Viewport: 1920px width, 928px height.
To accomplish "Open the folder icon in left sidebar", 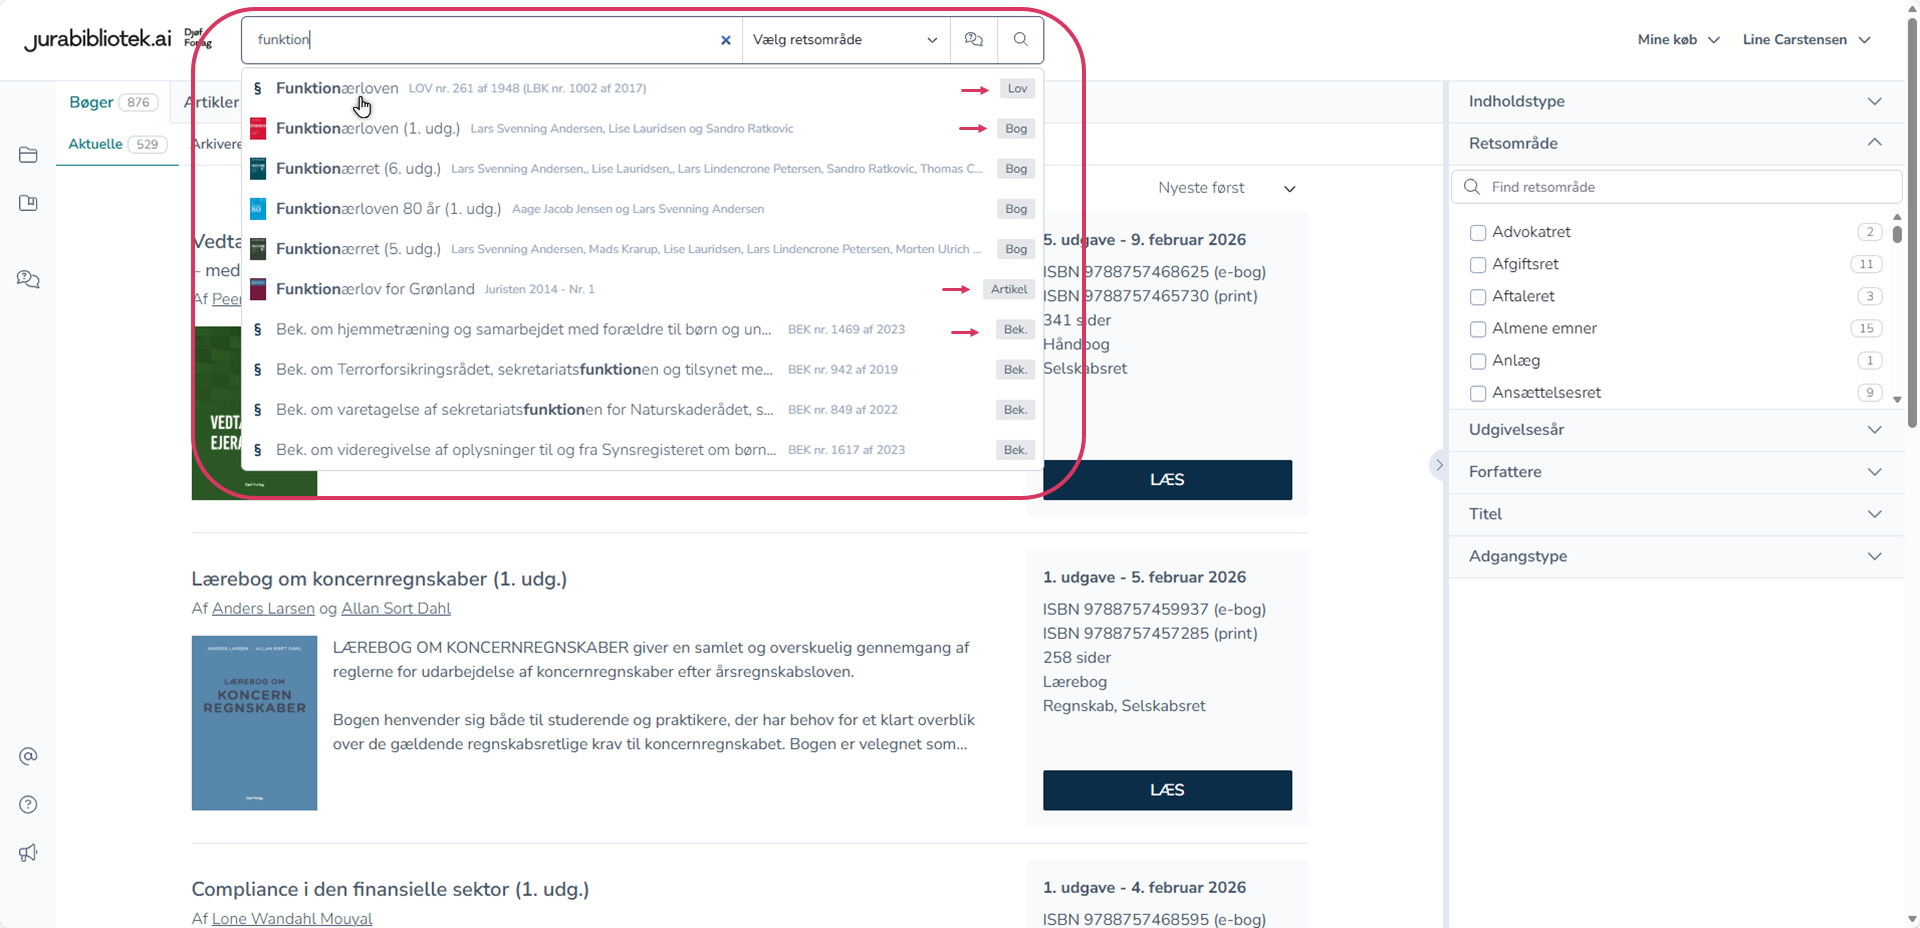I will pyautogui.click(x=28, y=155).
